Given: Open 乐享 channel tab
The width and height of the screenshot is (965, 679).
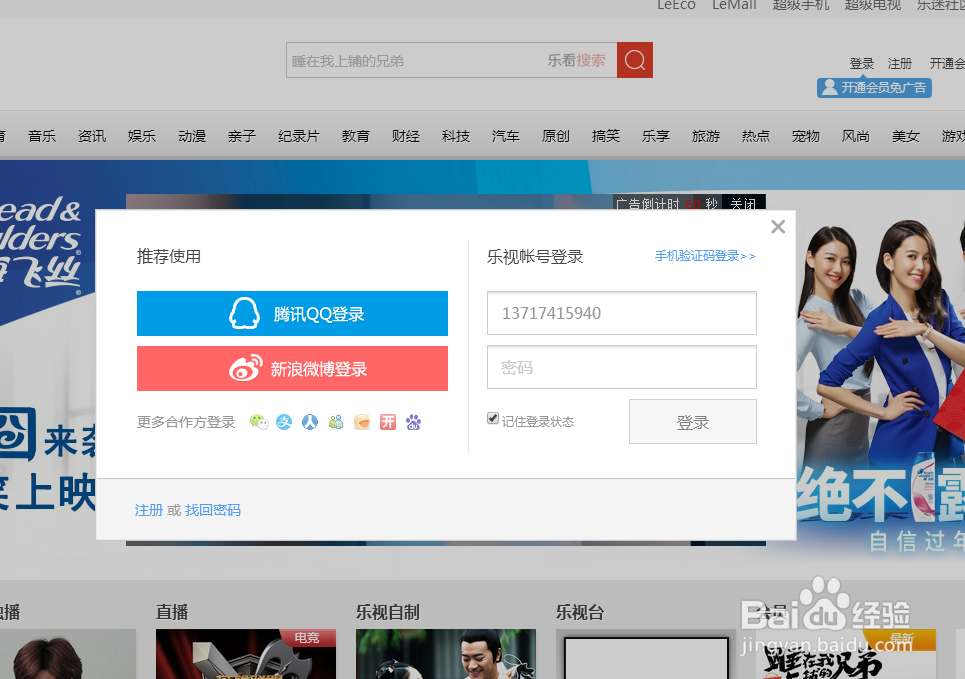Looking at the screenshot, I should [655, 136].
